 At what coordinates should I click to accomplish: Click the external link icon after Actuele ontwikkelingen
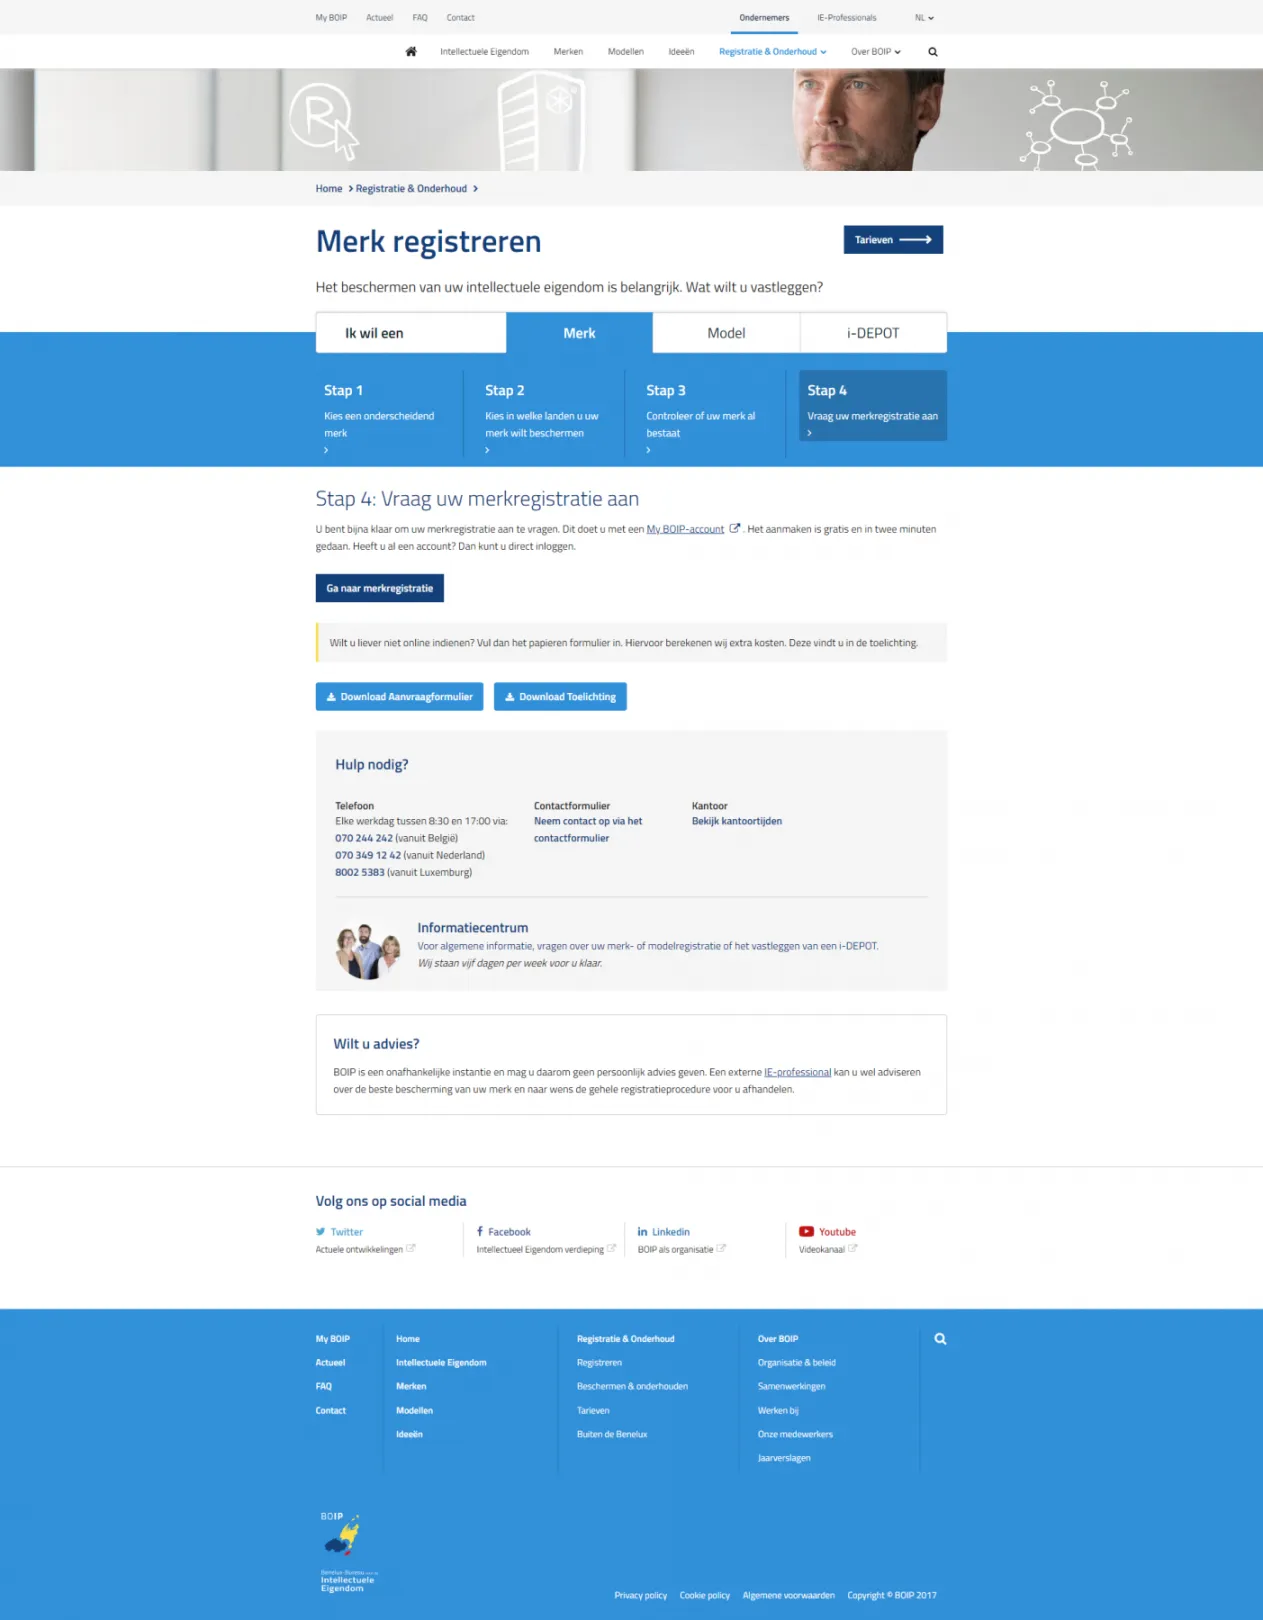click(410, 1249)
